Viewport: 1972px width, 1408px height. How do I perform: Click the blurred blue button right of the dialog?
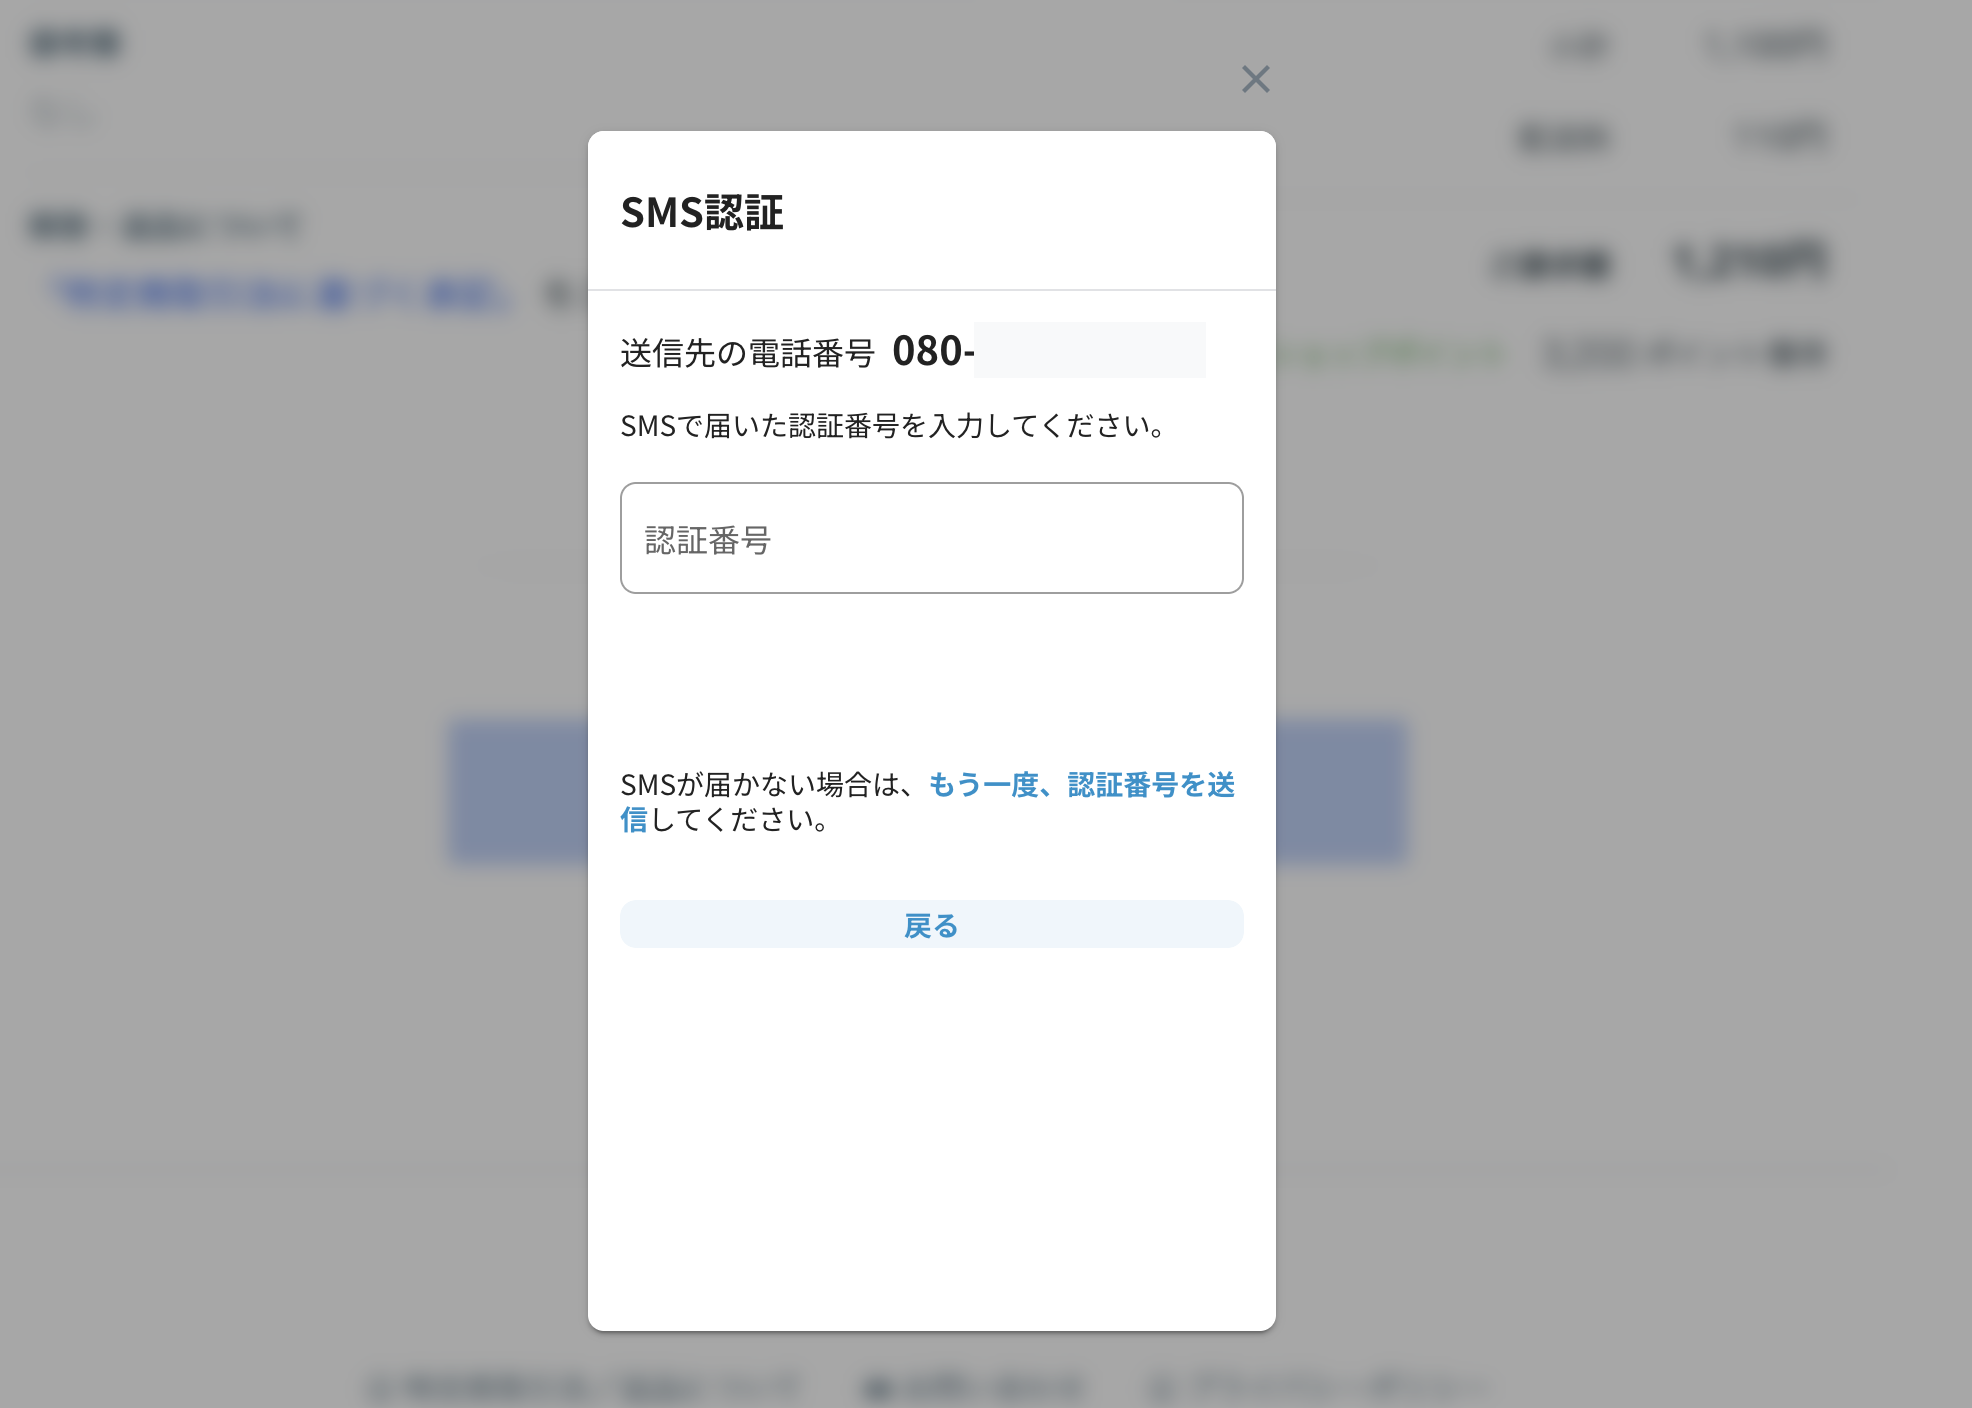[x=1341, y=790]
